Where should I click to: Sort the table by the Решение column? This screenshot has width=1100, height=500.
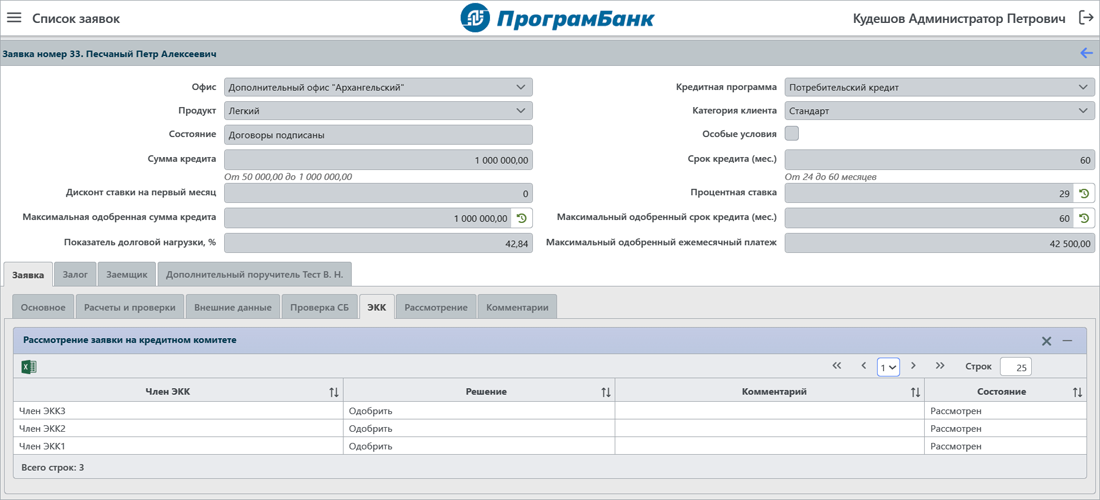pyautogui.click(x=605, y=392)
